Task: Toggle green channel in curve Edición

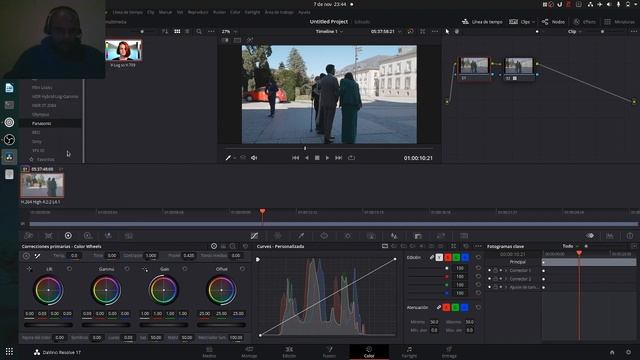Action: click(x=456, y=257)
